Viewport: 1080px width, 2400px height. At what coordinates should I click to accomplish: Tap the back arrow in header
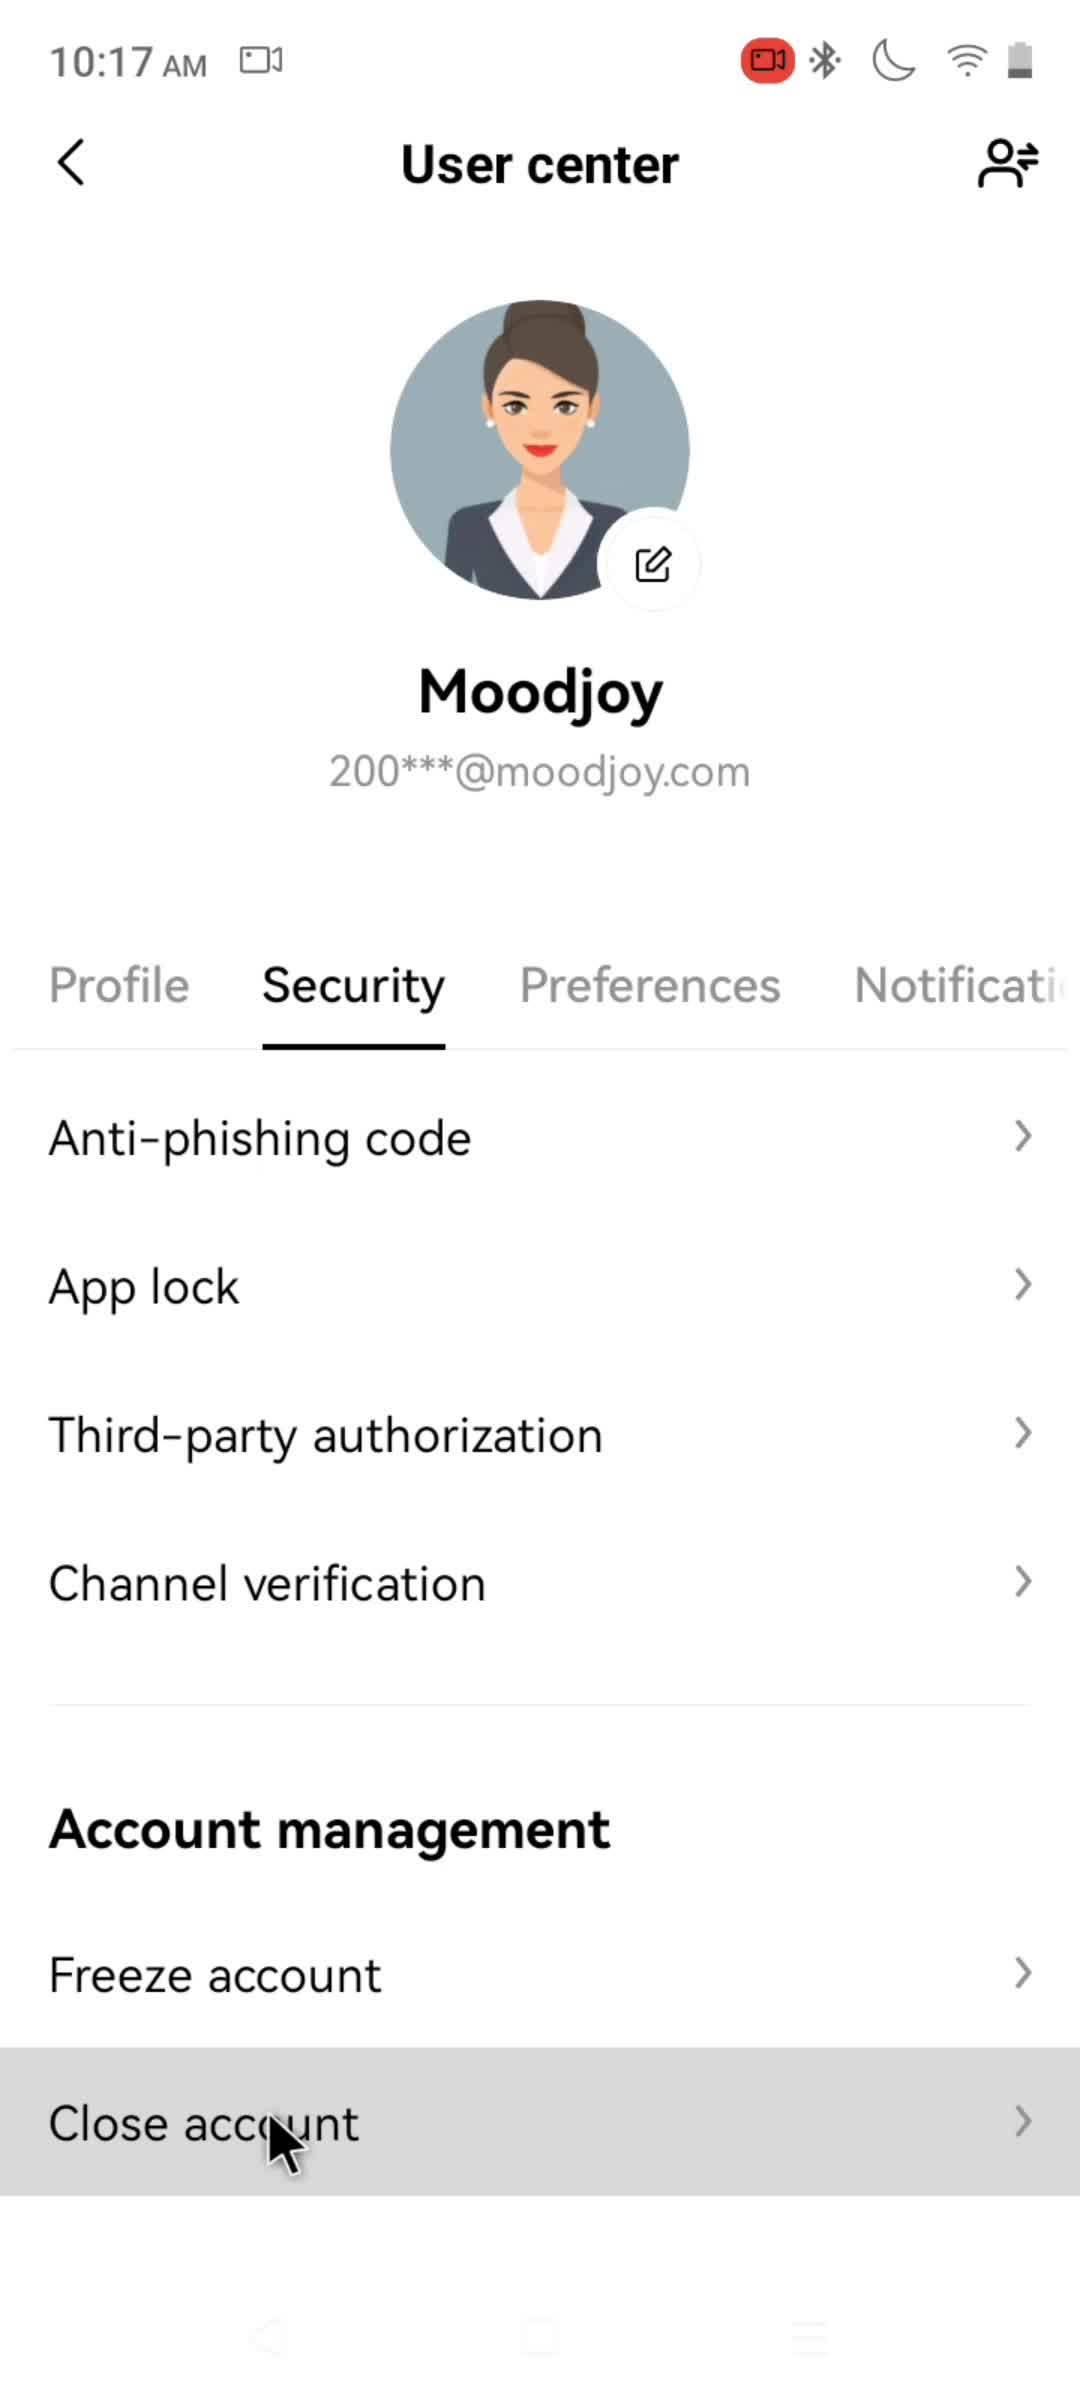[71, 163]
